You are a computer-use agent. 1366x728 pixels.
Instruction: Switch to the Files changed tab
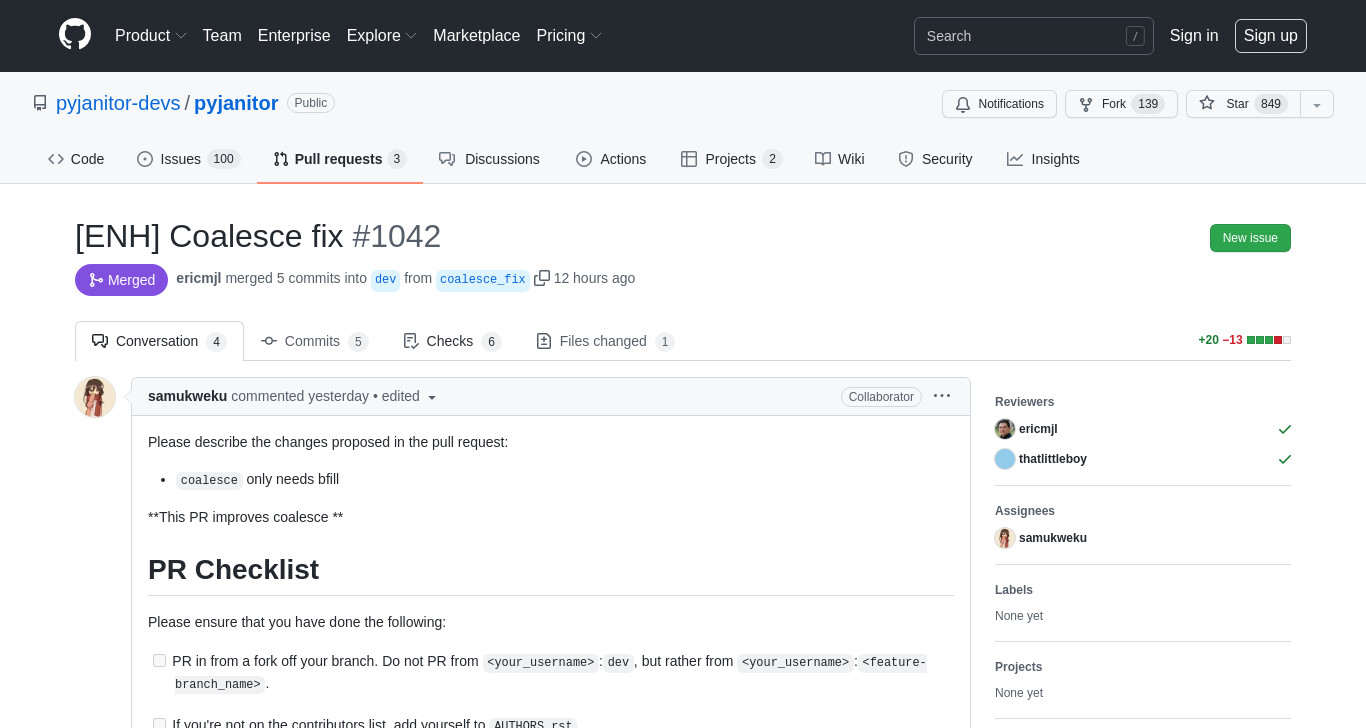coord(605,341)
